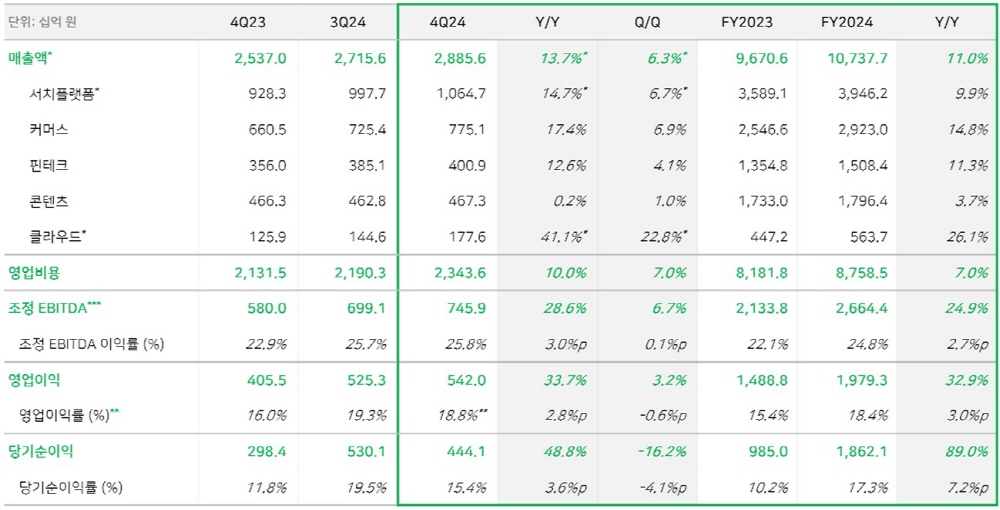Click the 단위: 십억 원 unit label
Screen dimensions: 1000x510
(x=43, y=20)
